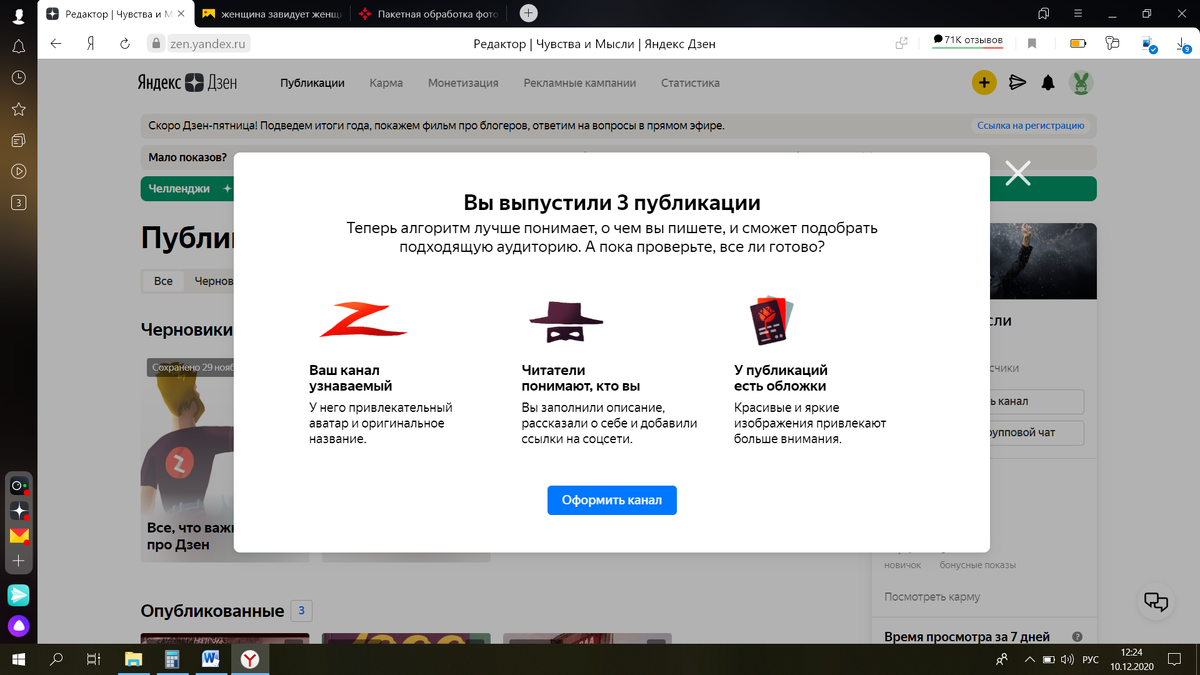
Task: Reload the current page
Action: tap(124, 43)
